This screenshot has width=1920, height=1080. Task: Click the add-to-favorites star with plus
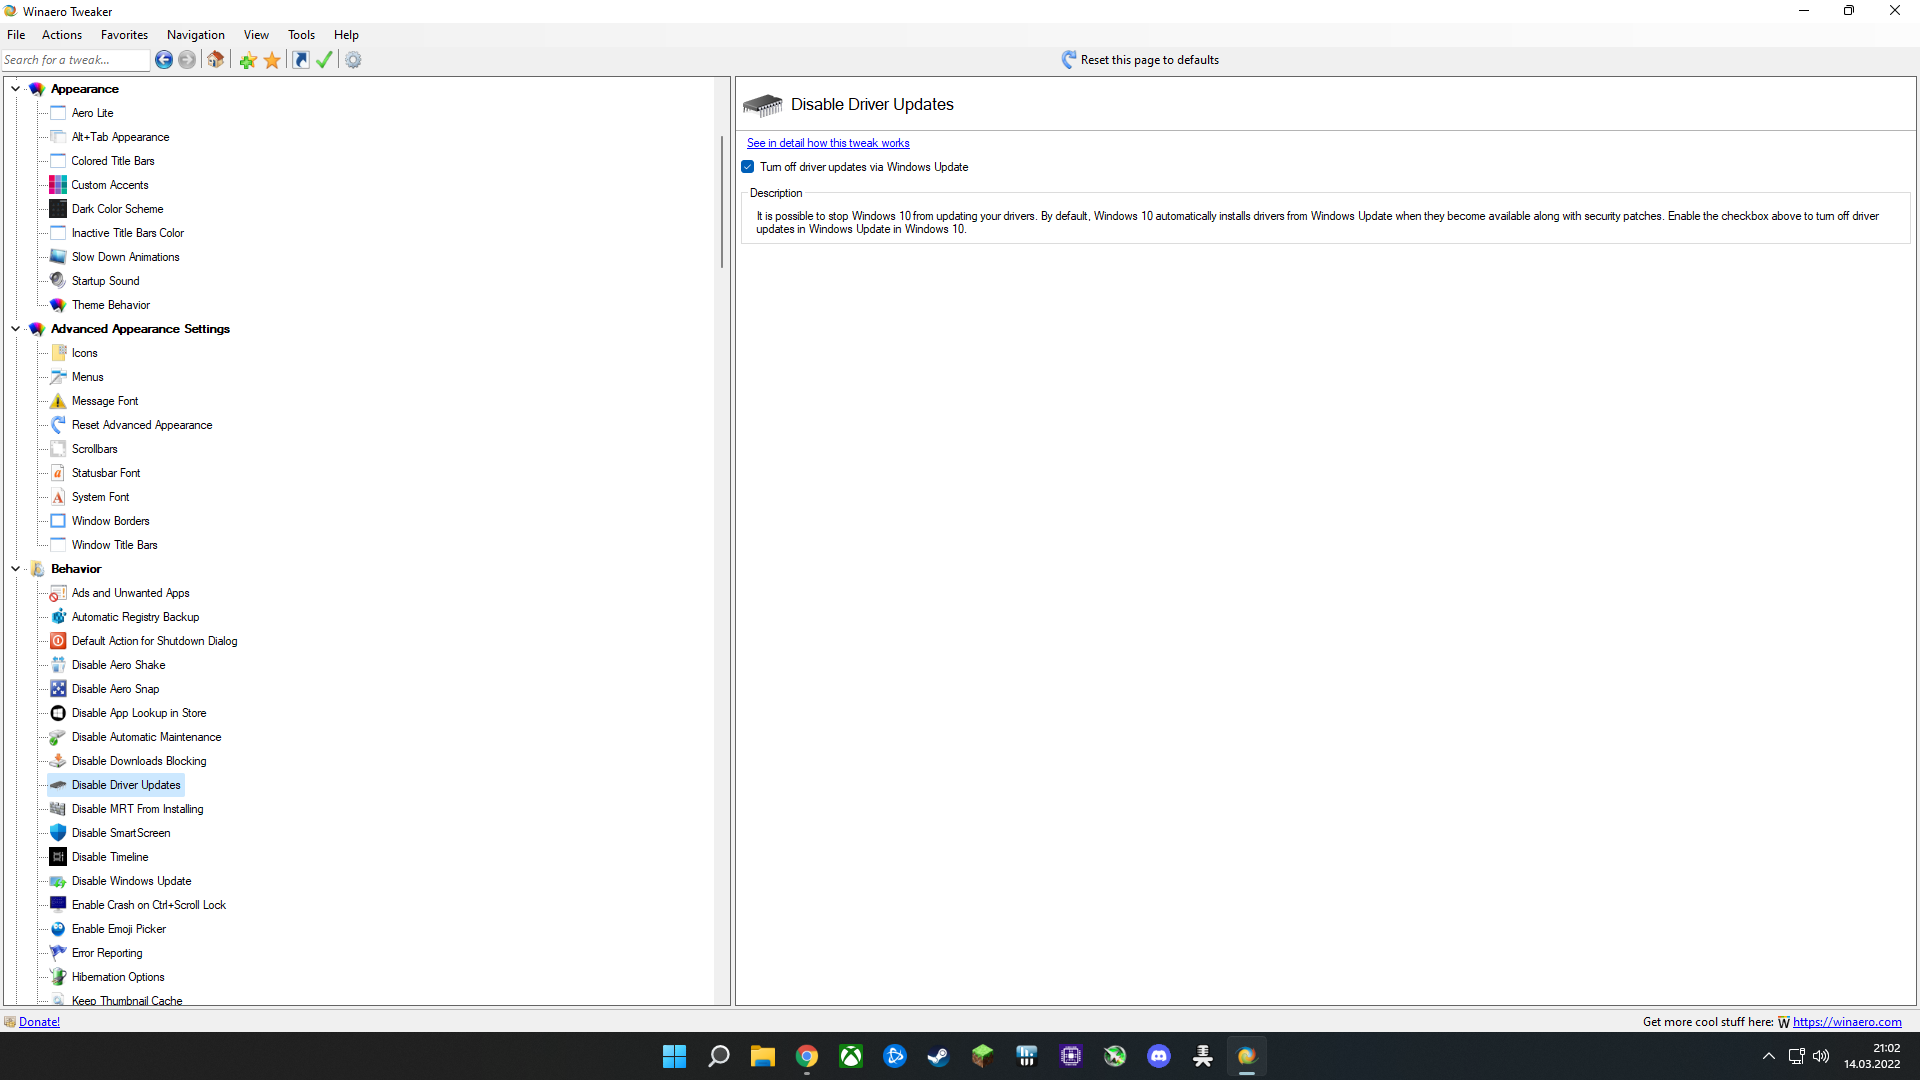[248, 60]
